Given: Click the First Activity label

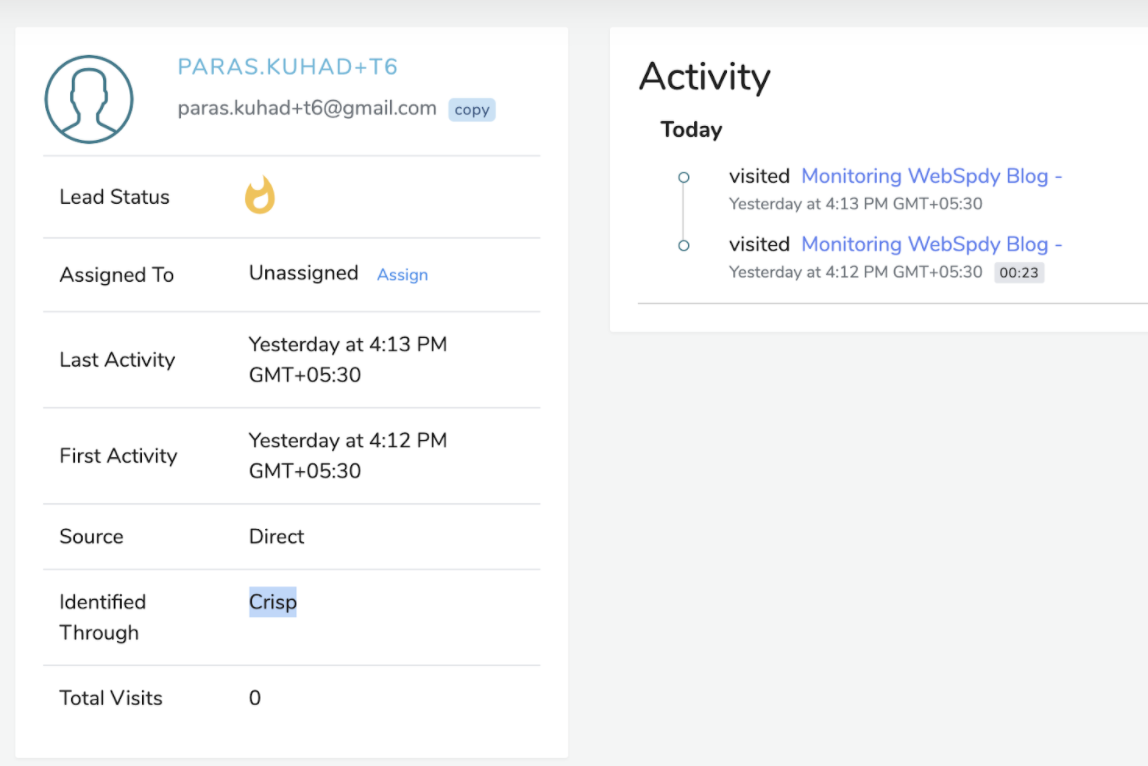Looking at the screenshot, I should click(x=118, y=455).
